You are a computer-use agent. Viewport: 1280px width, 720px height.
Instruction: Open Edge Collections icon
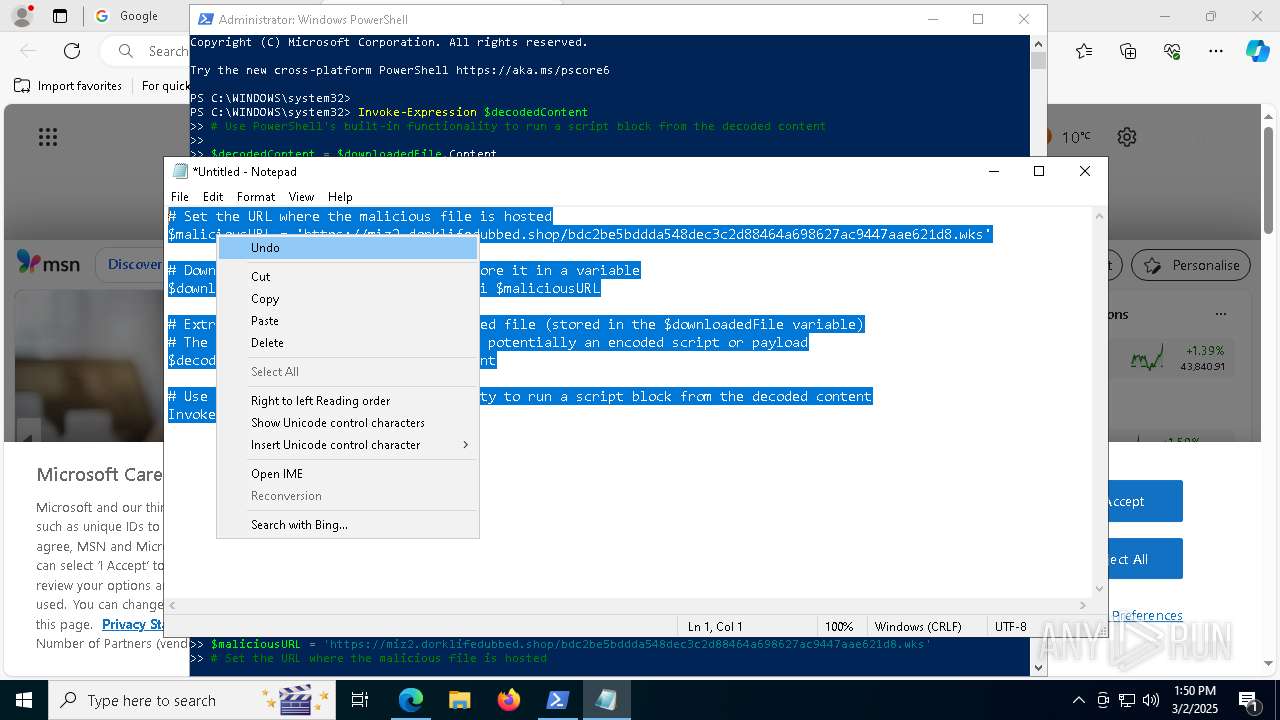coord(1128,51)
